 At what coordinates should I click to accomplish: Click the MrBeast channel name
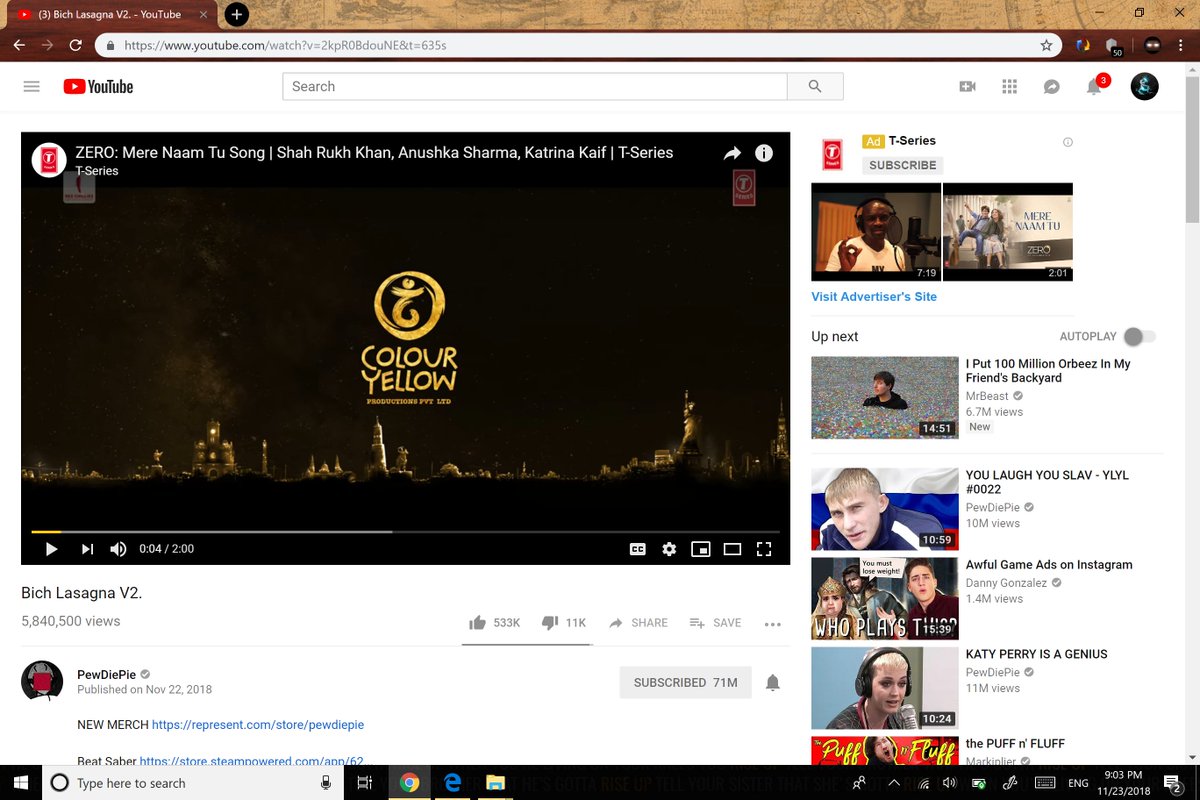click(x=987, y=397)
